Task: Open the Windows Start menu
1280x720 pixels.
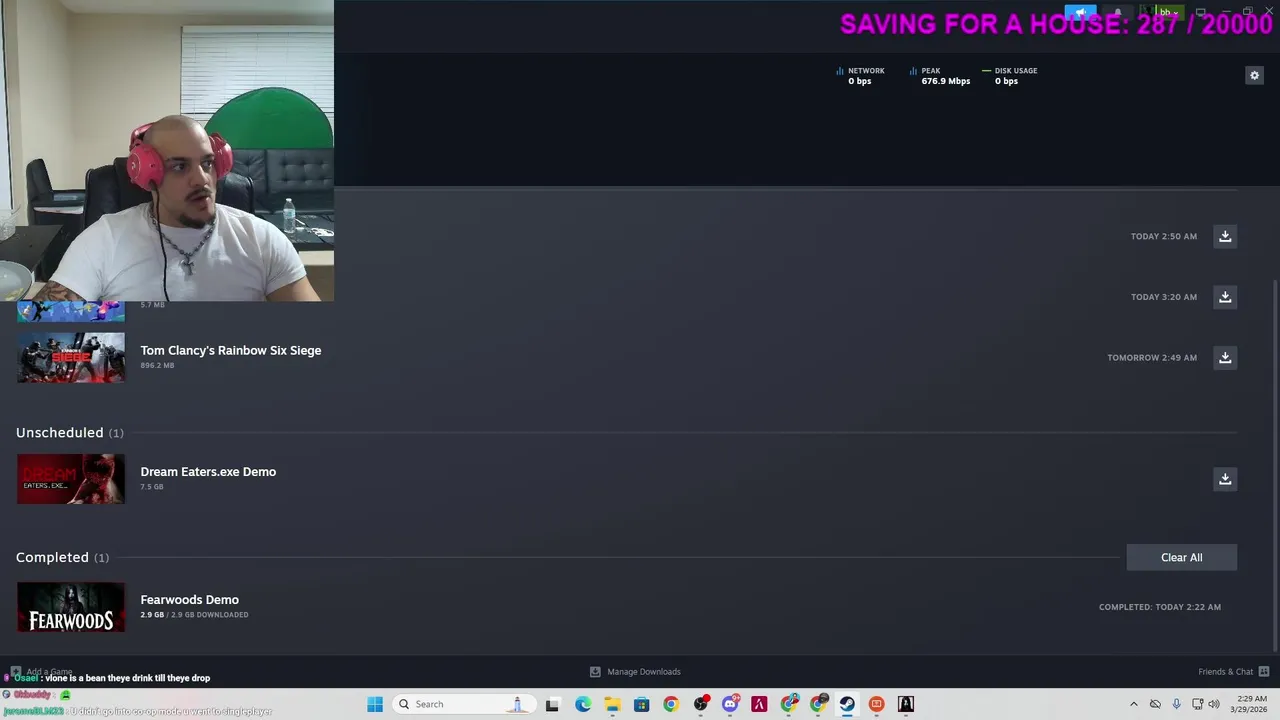Action: (375, 704)
